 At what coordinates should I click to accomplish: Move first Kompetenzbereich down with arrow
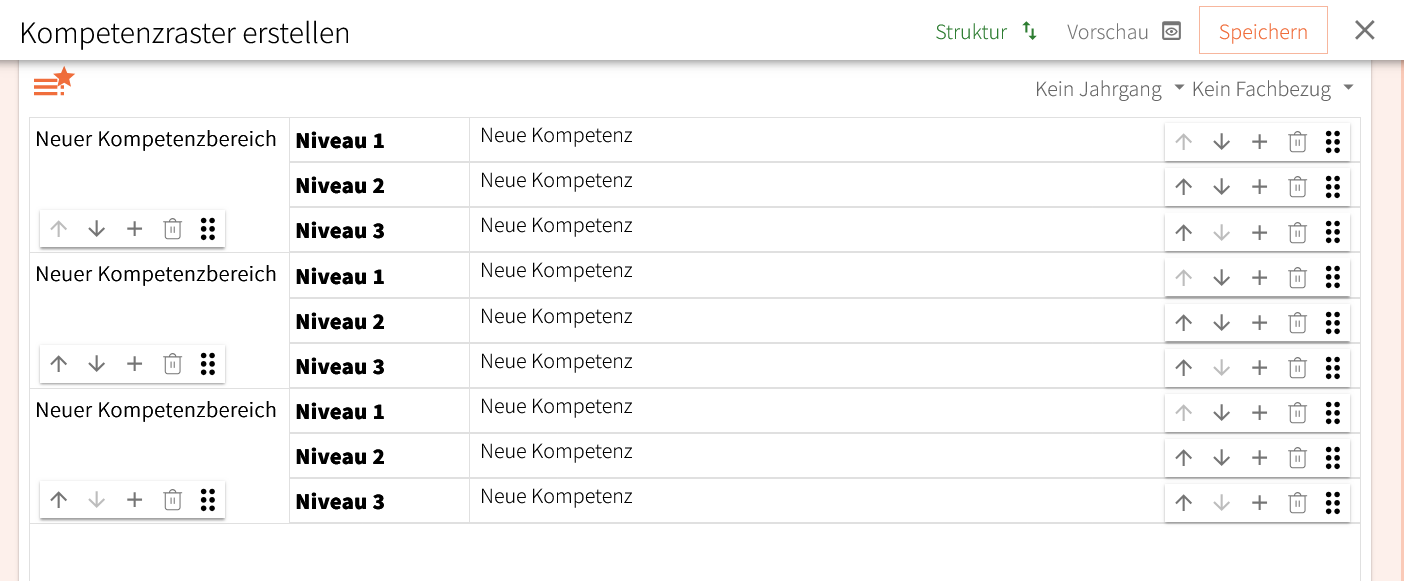click(x=97, y=229)
